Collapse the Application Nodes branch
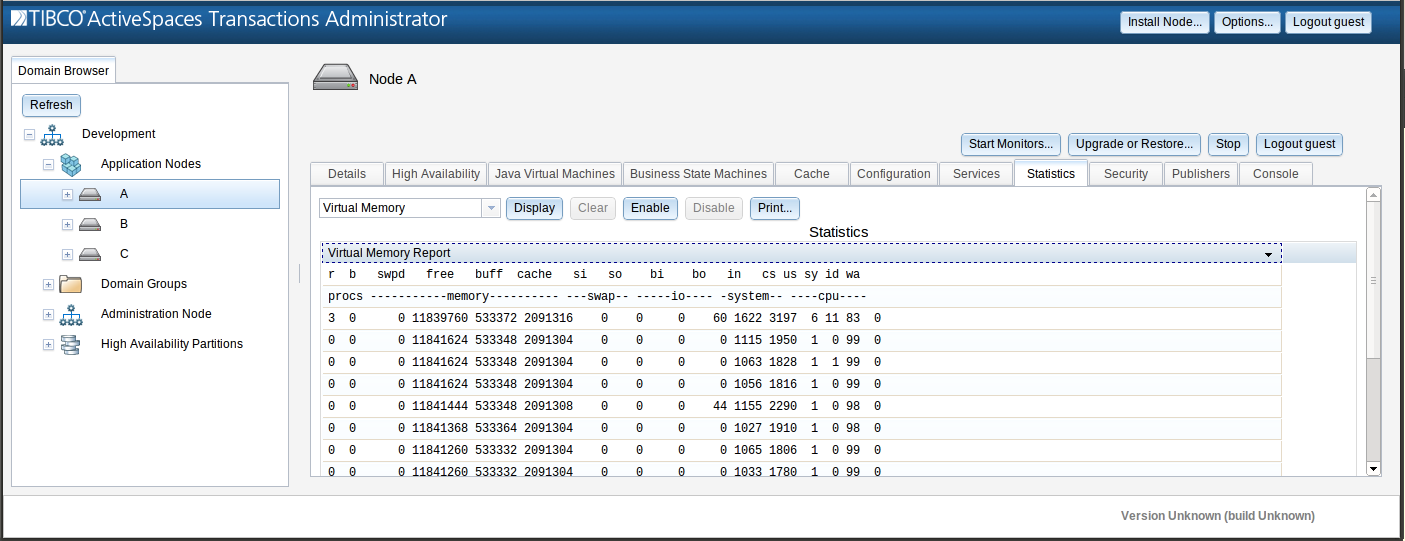The height and width of the screenshot is (541, 1405). click(48, 164)
